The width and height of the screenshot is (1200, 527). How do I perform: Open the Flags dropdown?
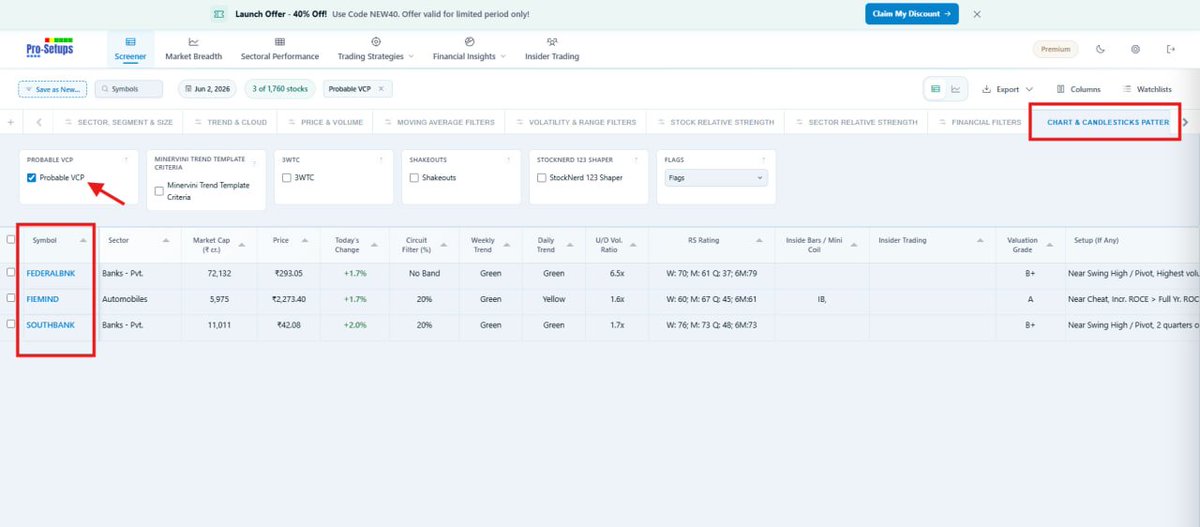[716, 177]
